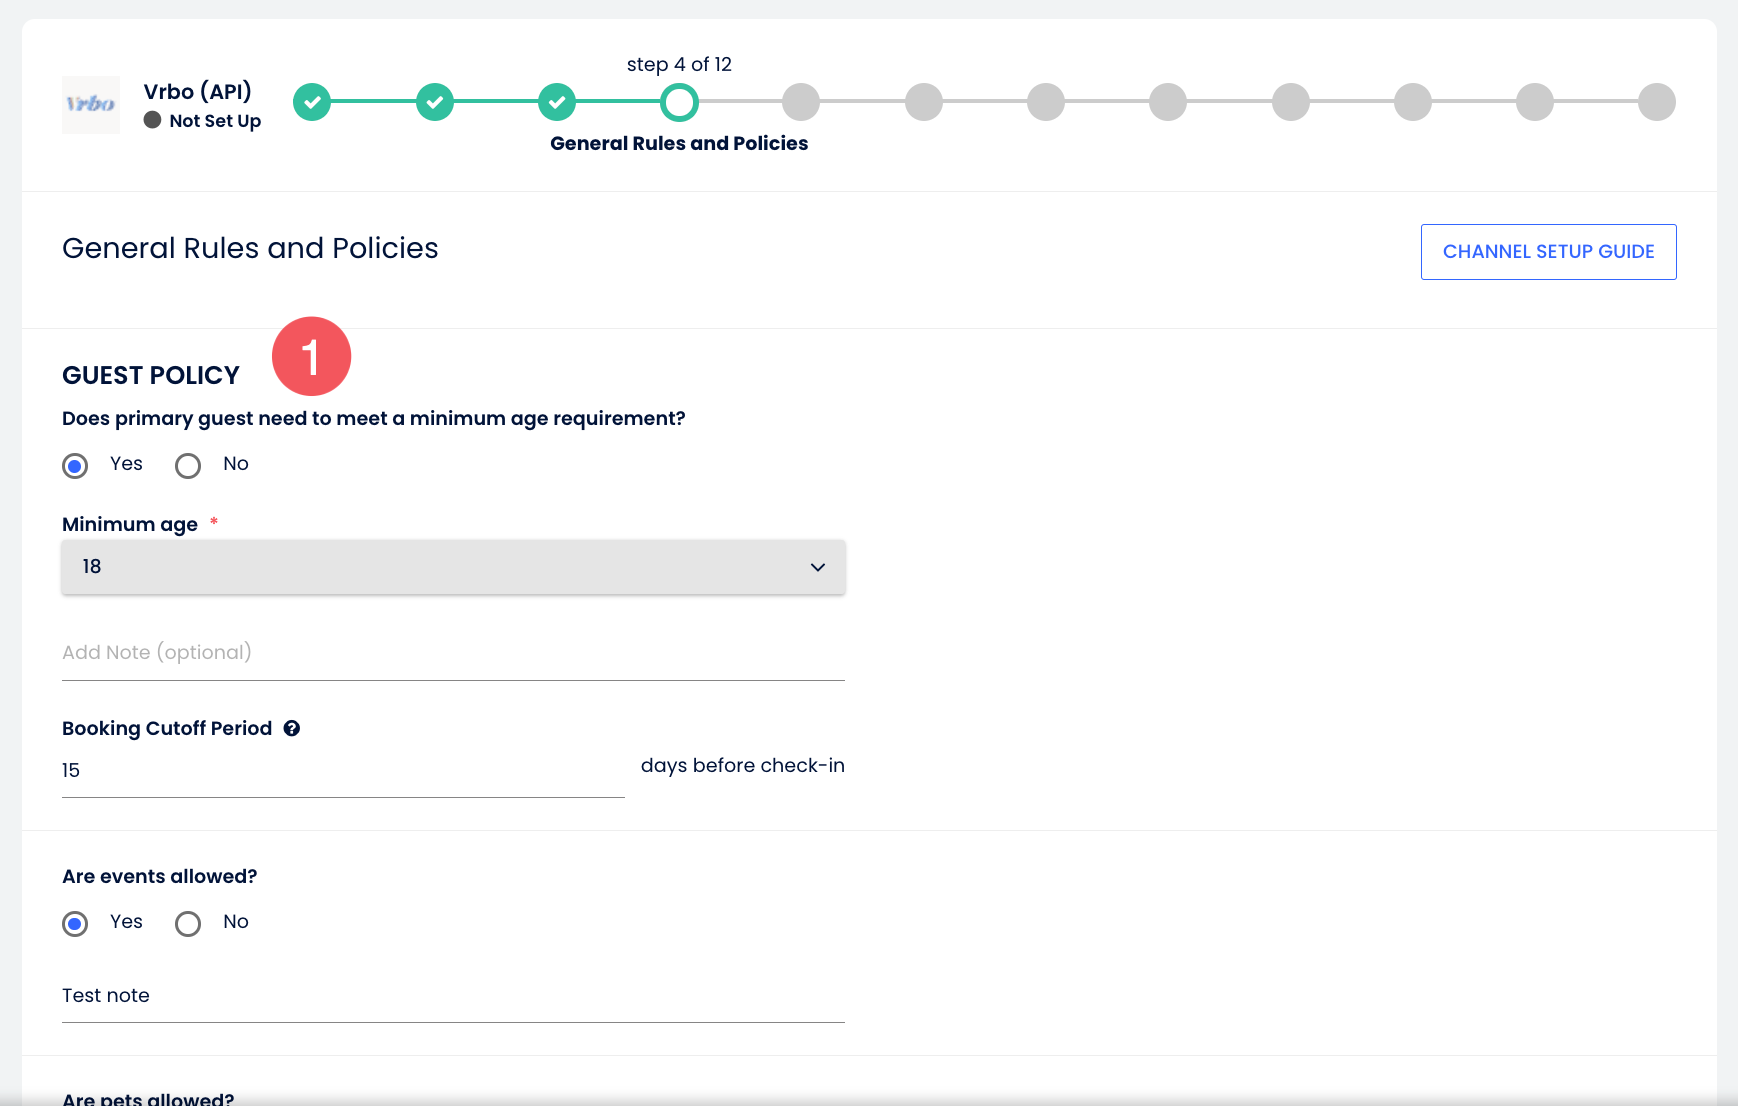Select No for minimum age requirement
Image resolution: width=1738 pixels, height=1106 pixels.
[x=188, y=466]
